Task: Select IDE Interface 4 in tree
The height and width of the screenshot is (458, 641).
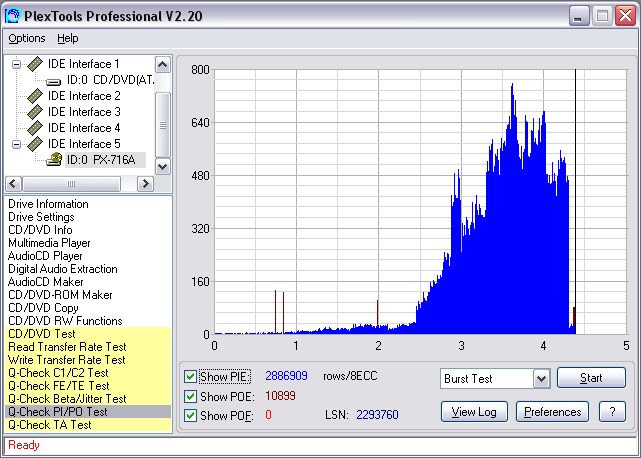Action: 84,128
